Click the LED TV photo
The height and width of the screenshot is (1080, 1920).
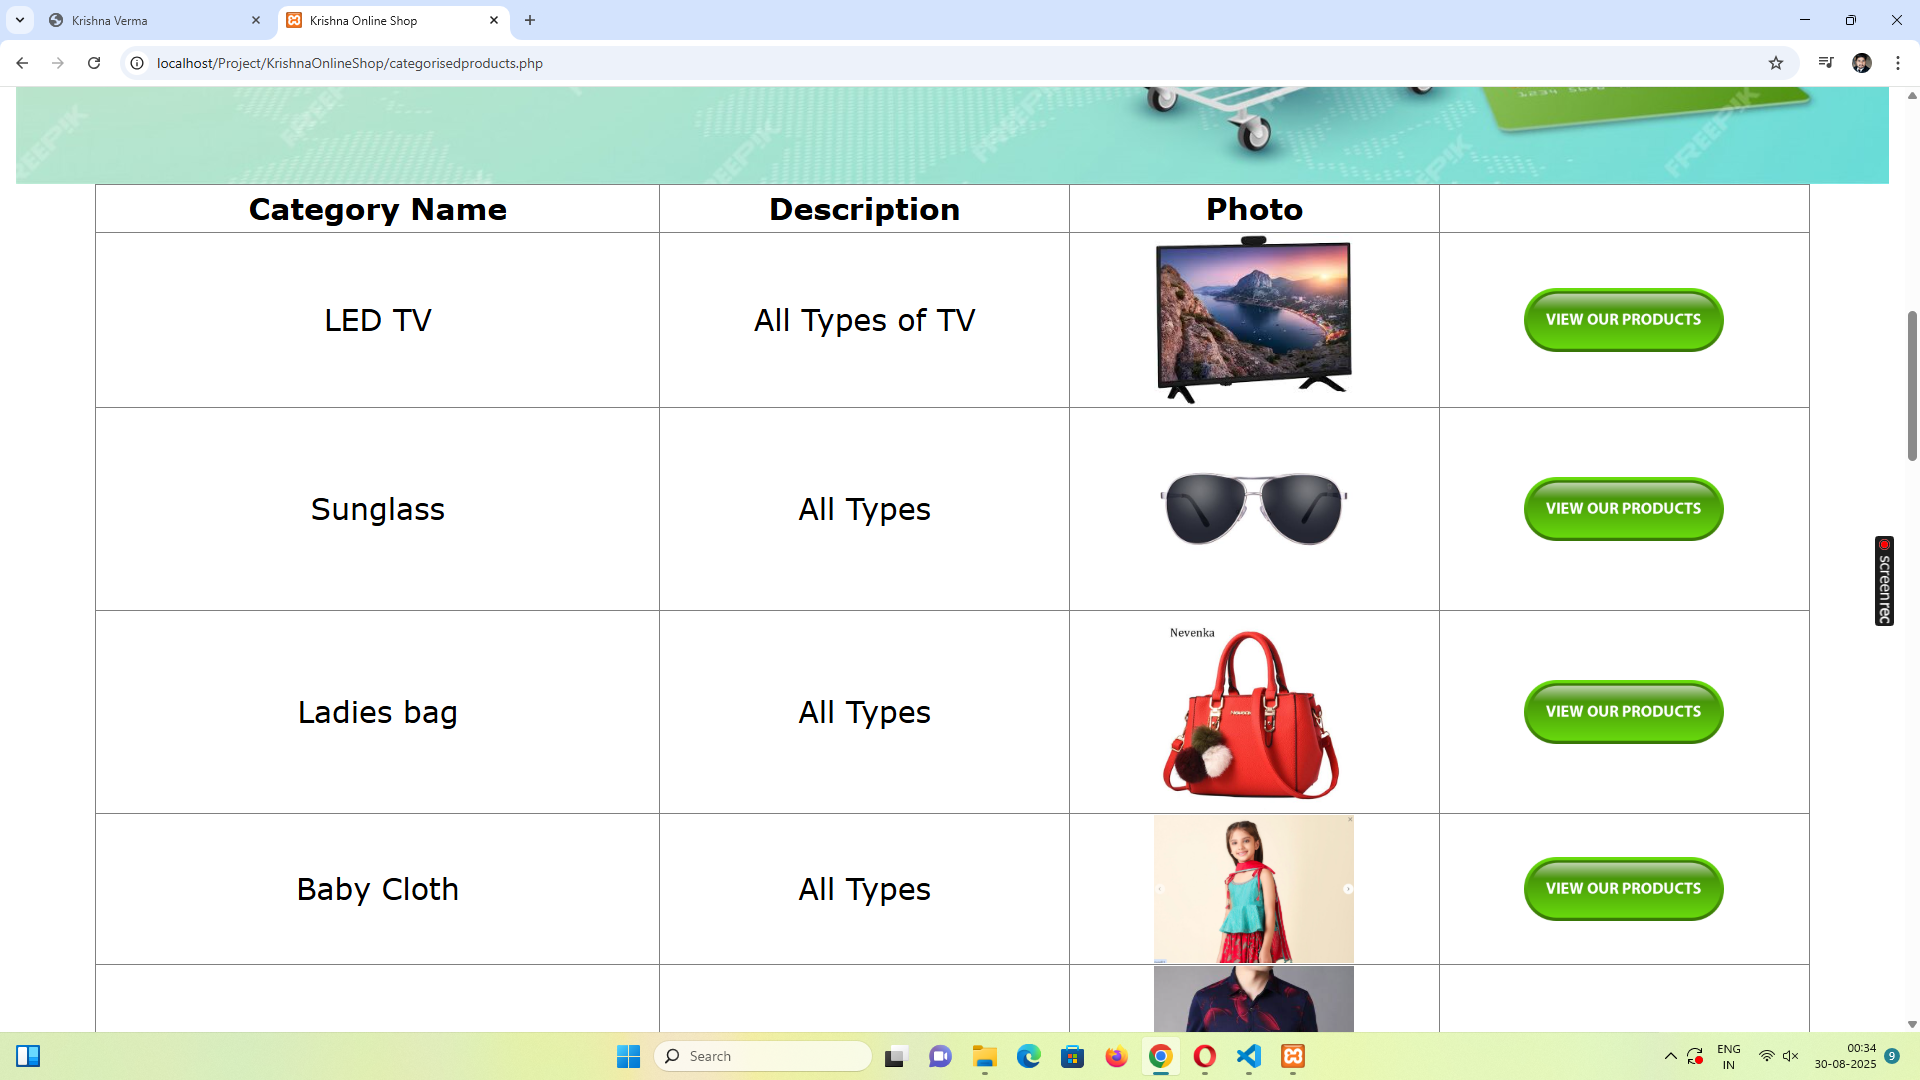(1253, 320)
